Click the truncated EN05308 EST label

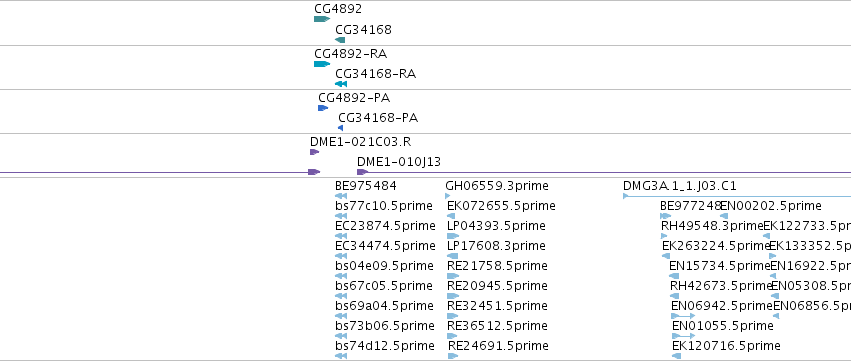pyautogui.click(x=811, y=286)
